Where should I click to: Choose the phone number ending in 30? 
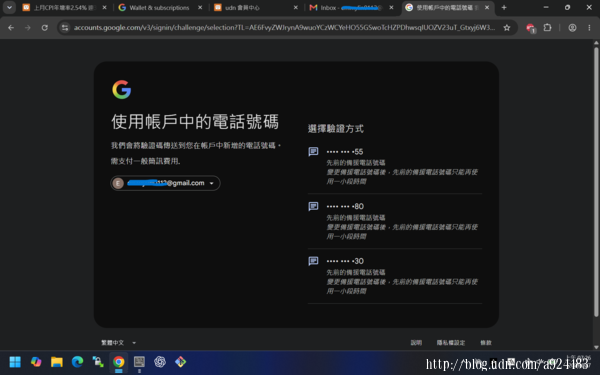pyautogui.click(x=395, y=276)
